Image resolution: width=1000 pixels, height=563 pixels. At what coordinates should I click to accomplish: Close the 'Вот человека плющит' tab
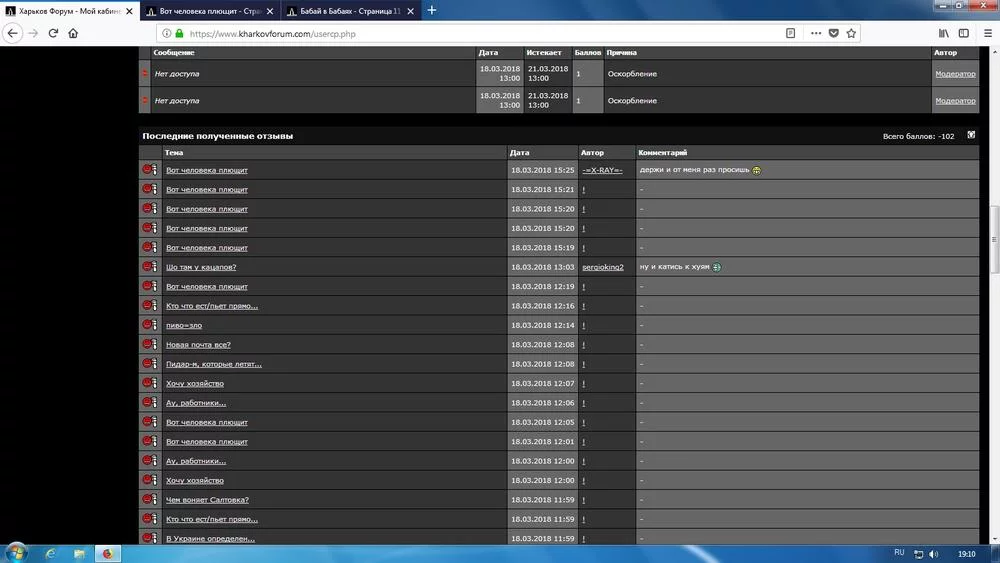point(270,11)
